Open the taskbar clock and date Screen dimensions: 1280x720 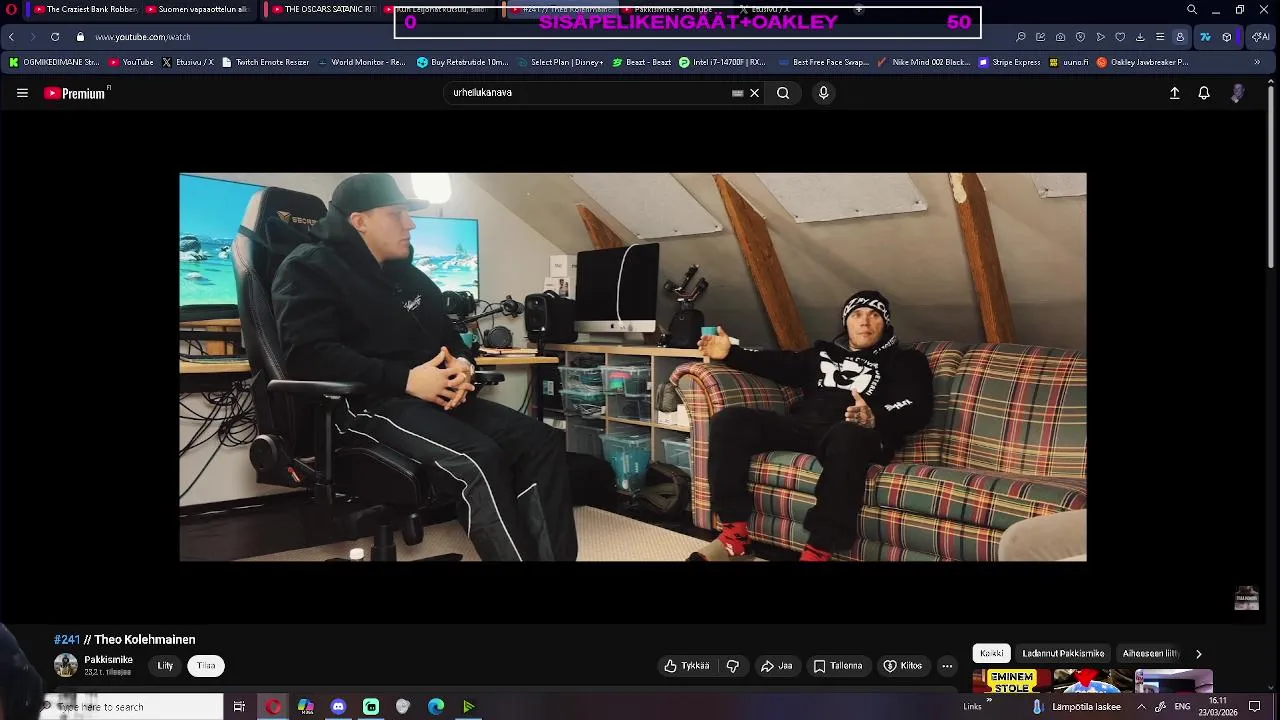point(1218,707)
